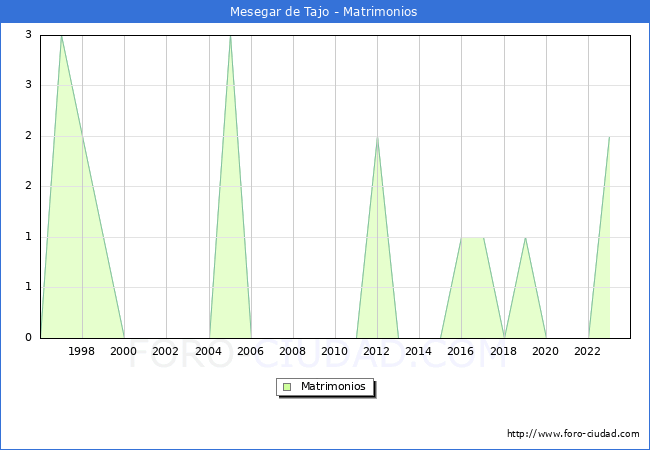Click the green Matrimonios legend swatch
Screen dimensions: 650x450
287,387
